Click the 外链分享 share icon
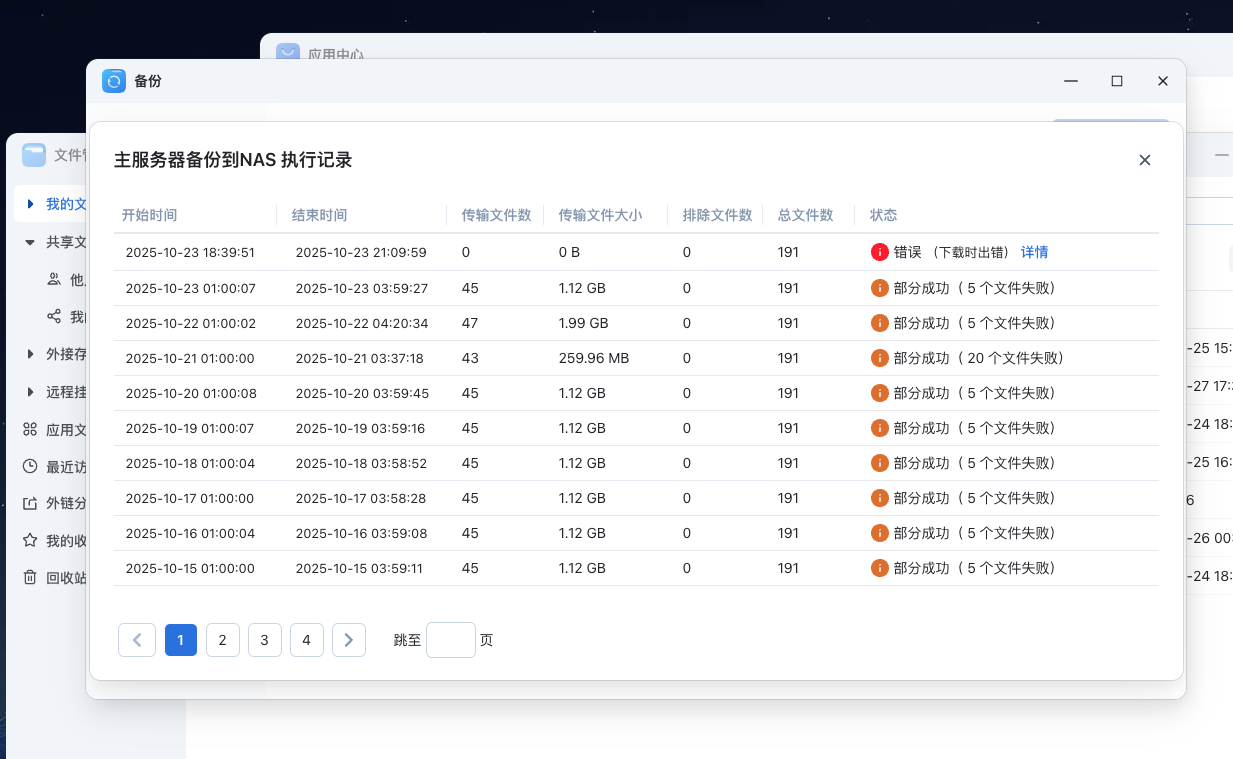This screenshot has height=759, width=1233. click(x=30, y=503)
